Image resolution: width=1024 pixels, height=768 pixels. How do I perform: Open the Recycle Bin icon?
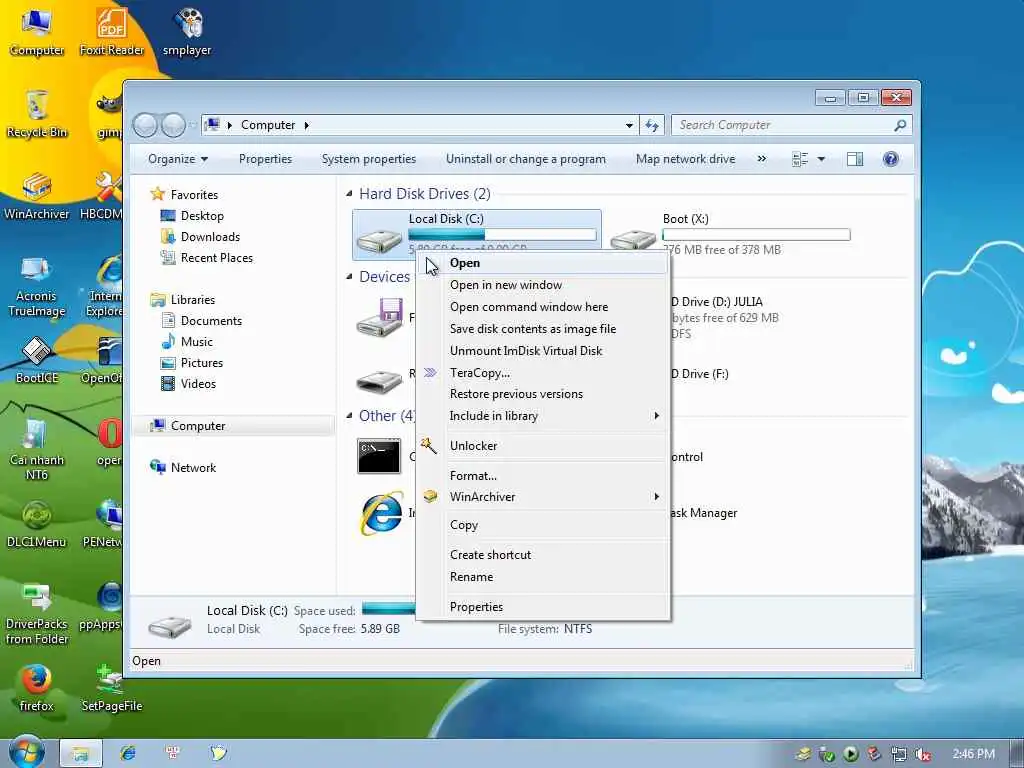pos(37,114)
